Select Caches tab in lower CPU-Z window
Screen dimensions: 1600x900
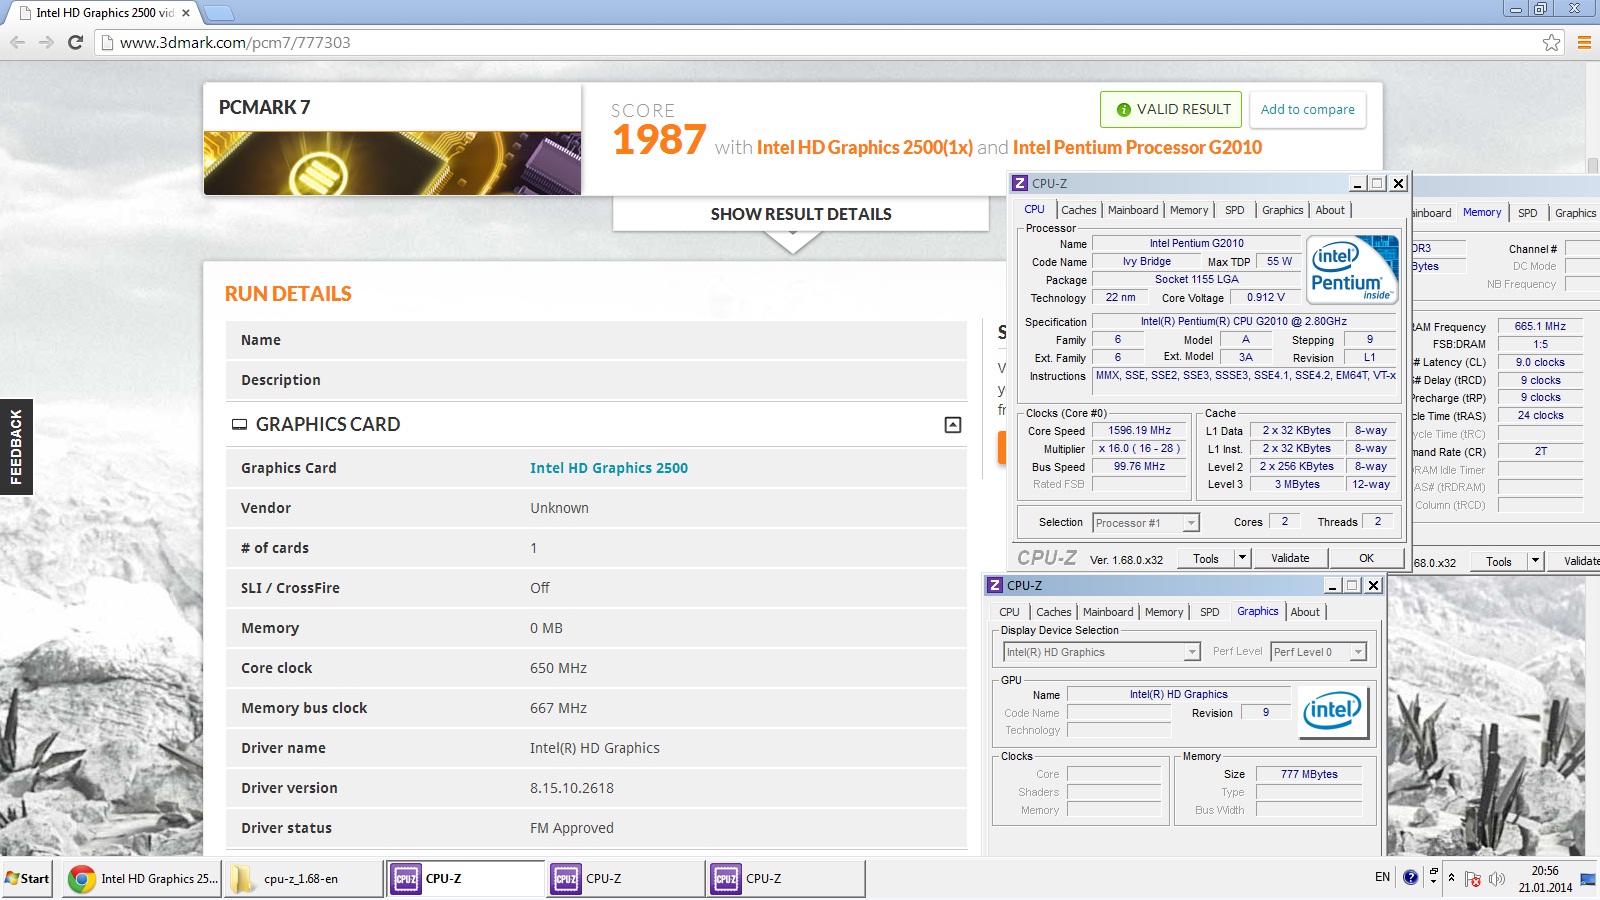pyautogui.click(x=1053, y=612)
